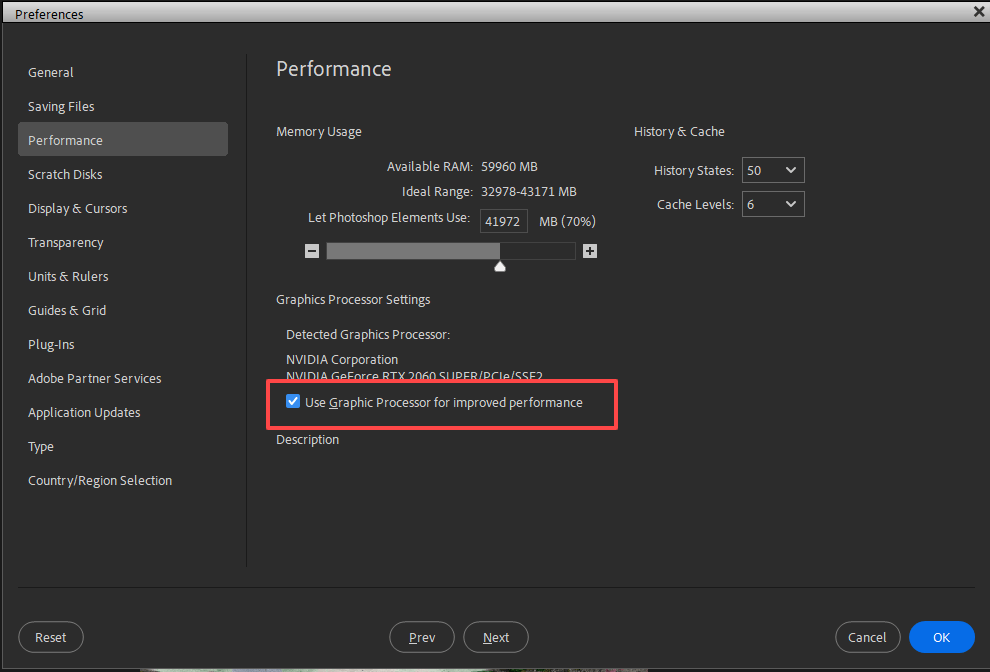990x672 pixels.
Task: Open the Cache Levels dropdown
Action: pyautogui.click(x=772, y=204)
